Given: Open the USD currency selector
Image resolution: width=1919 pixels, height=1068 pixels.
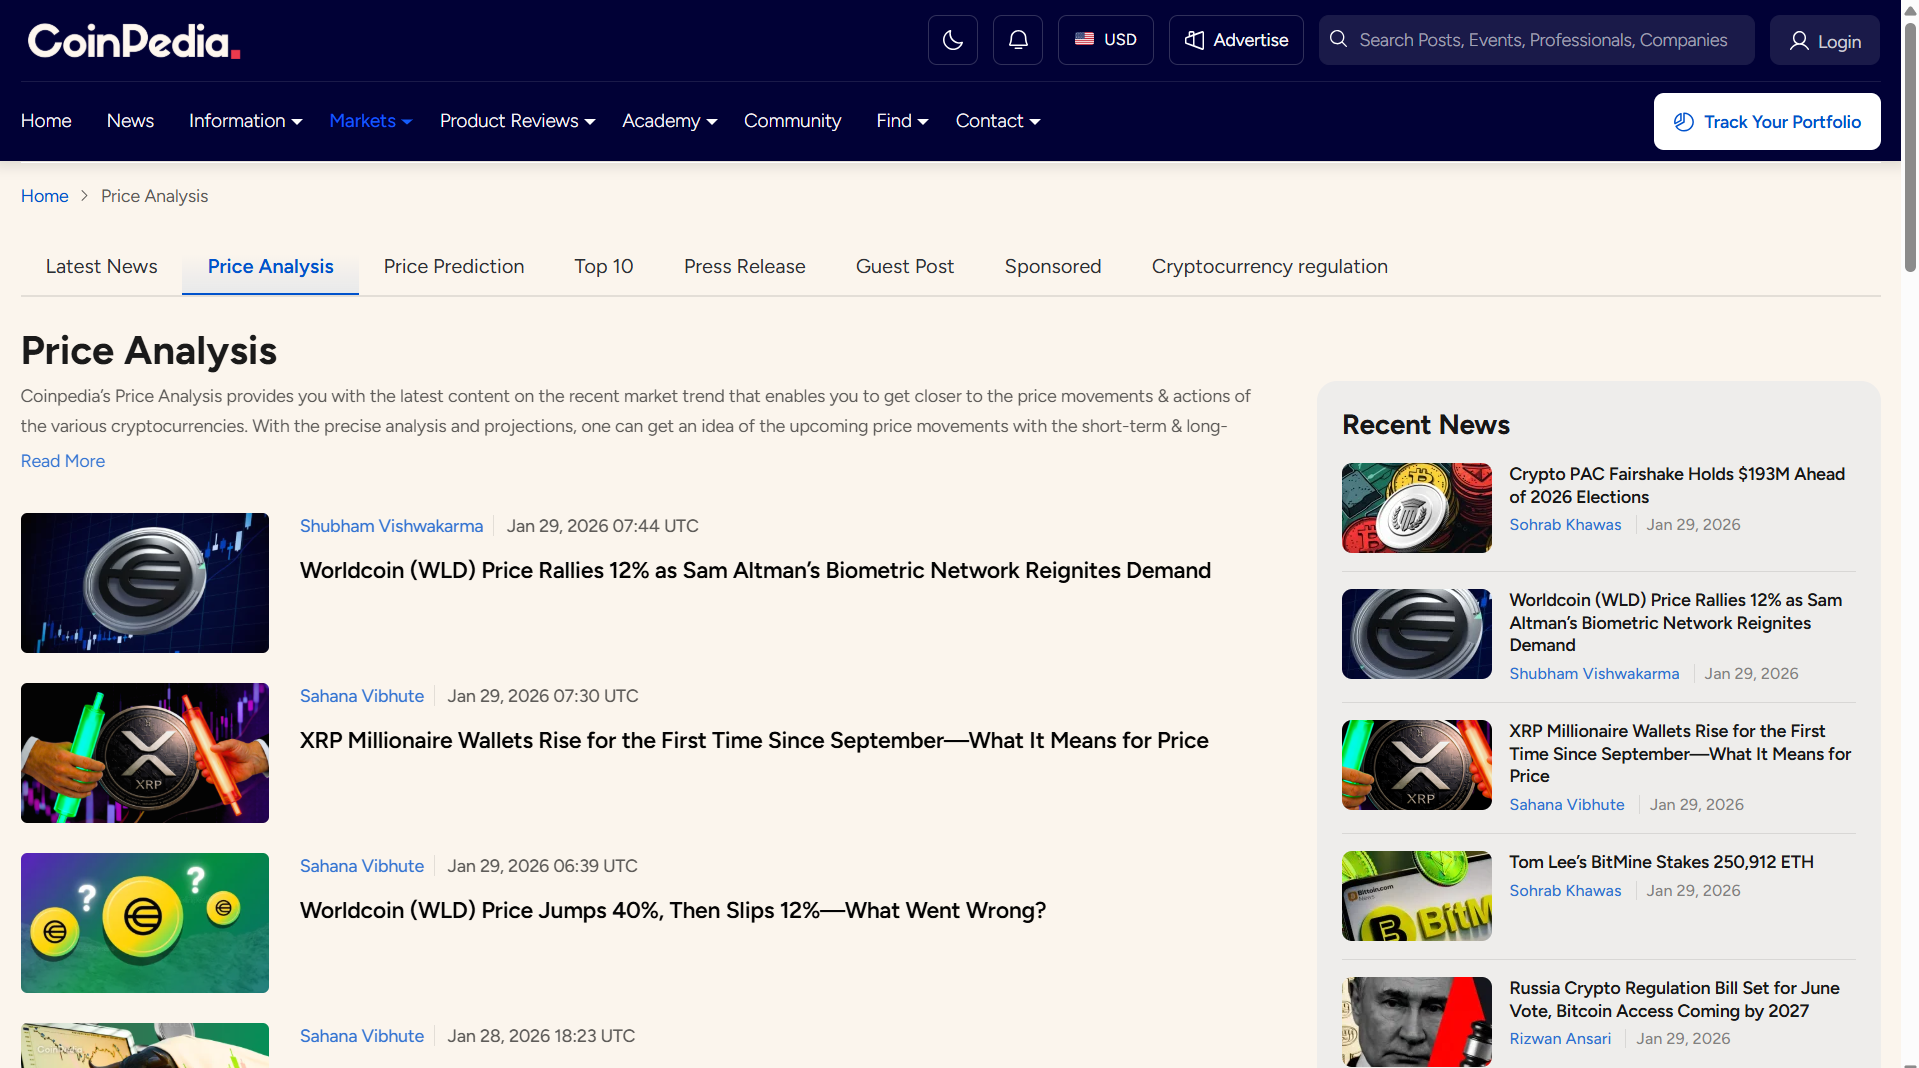Looking at the screenshot, I should pos(1105,40).
